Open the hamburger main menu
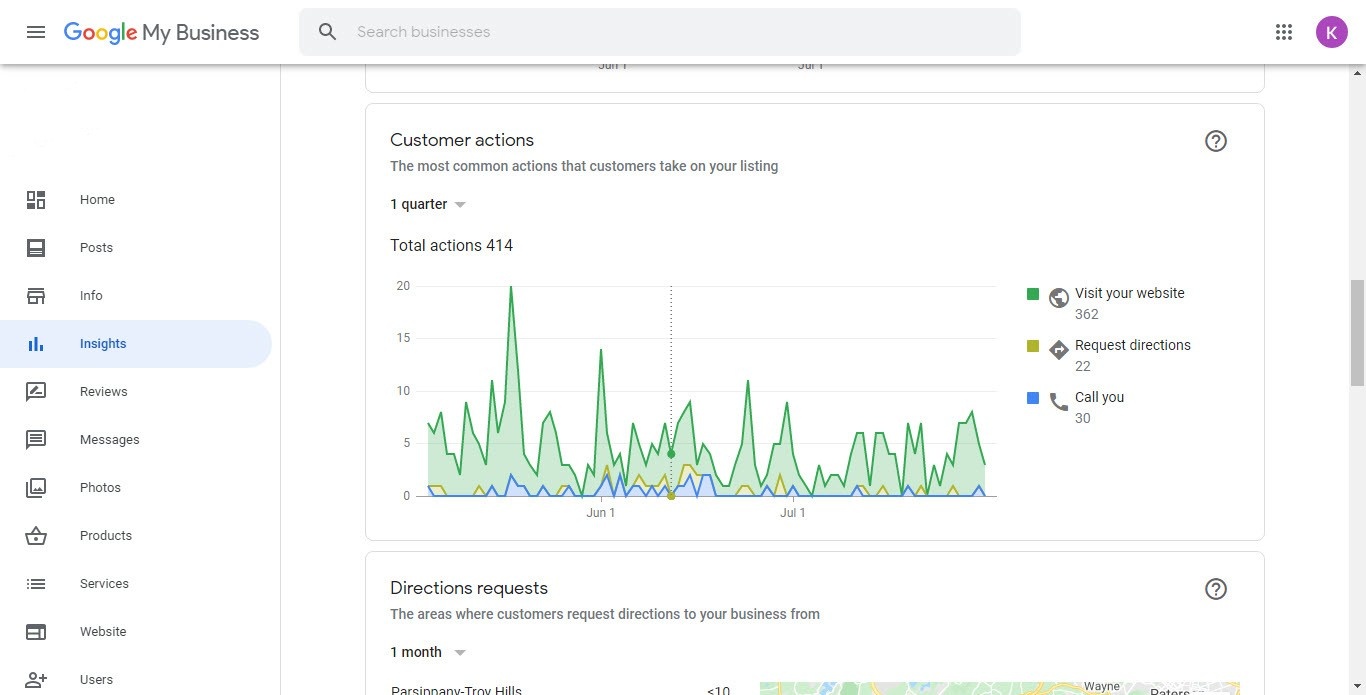This screenshot has width=1366, height=695. point(36,32)
